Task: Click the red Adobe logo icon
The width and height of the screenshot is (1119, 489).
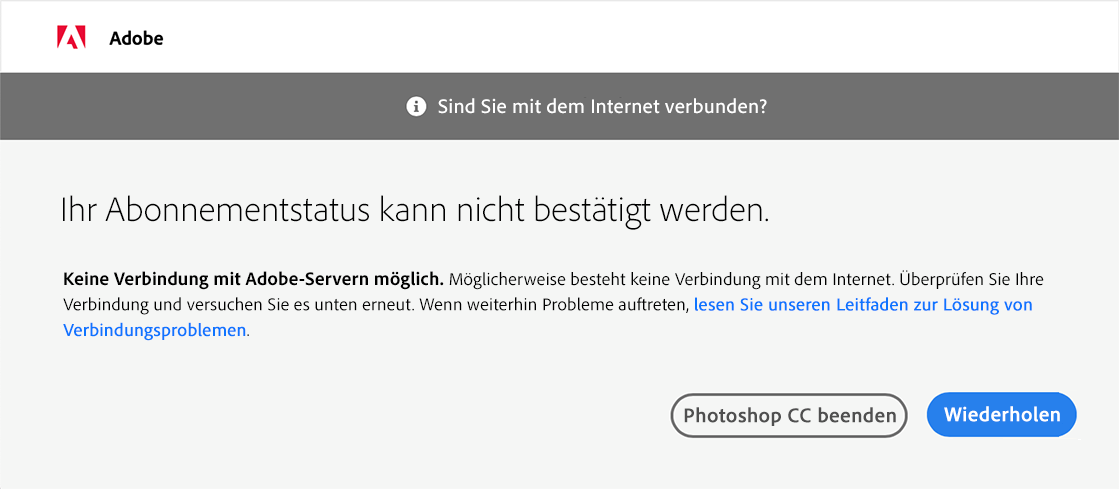Action: click(71, 37)
